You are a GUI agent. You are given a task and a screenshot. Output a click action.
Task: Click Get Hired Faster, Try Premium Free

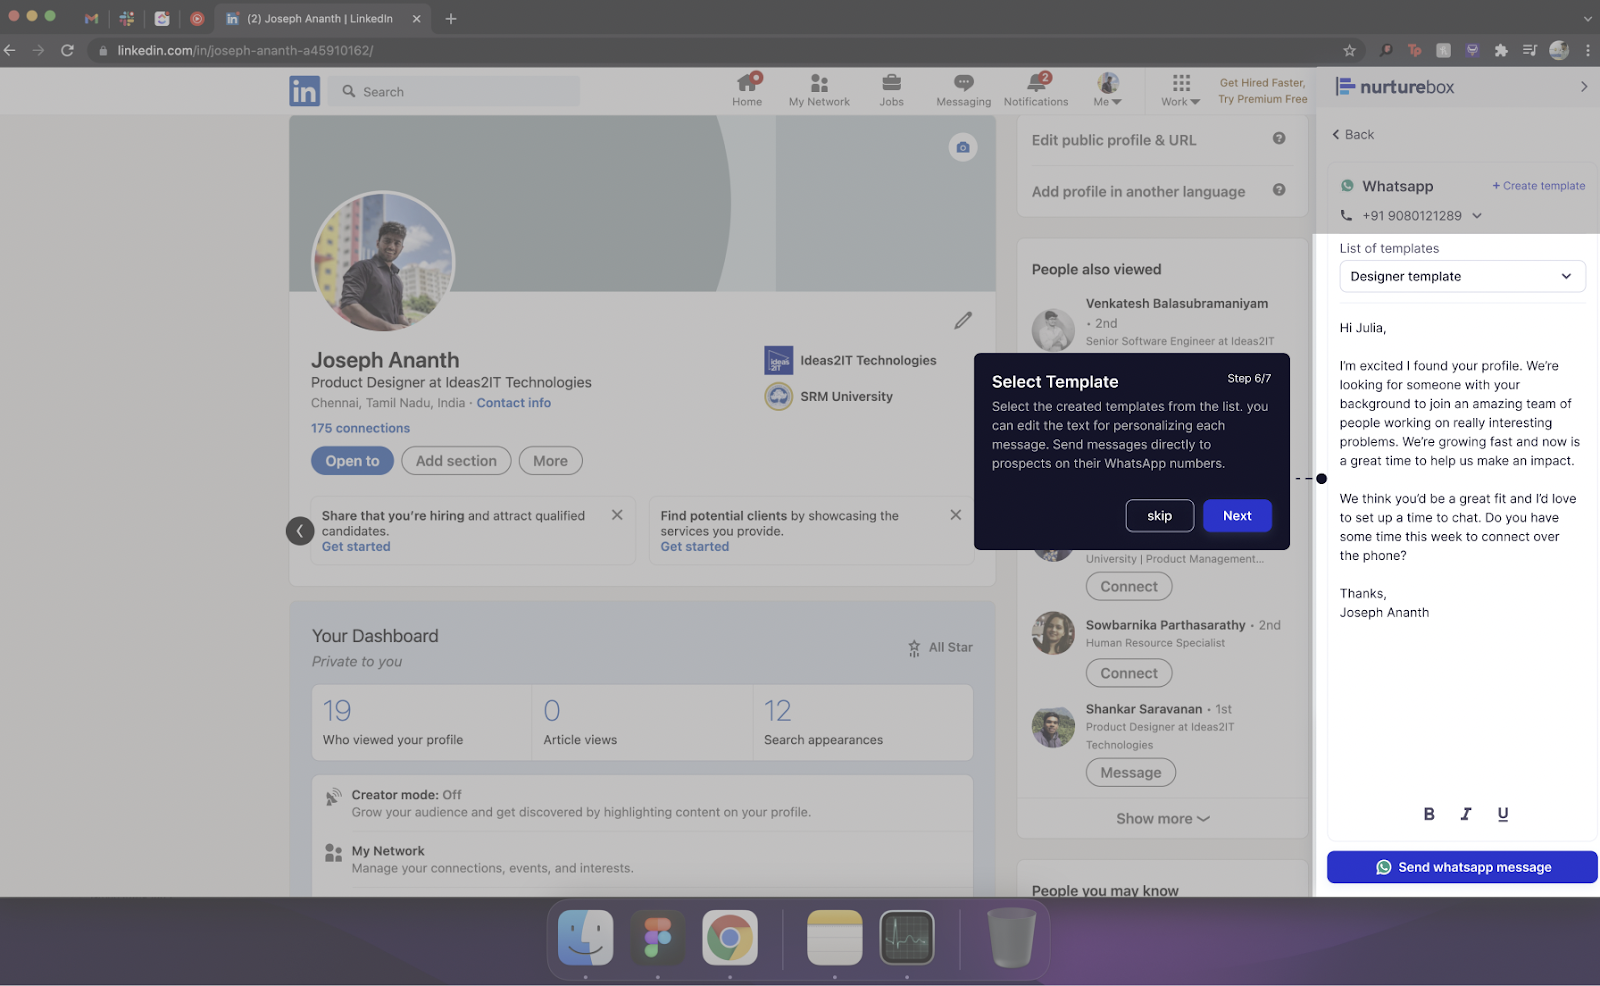tap(1262, 91)
